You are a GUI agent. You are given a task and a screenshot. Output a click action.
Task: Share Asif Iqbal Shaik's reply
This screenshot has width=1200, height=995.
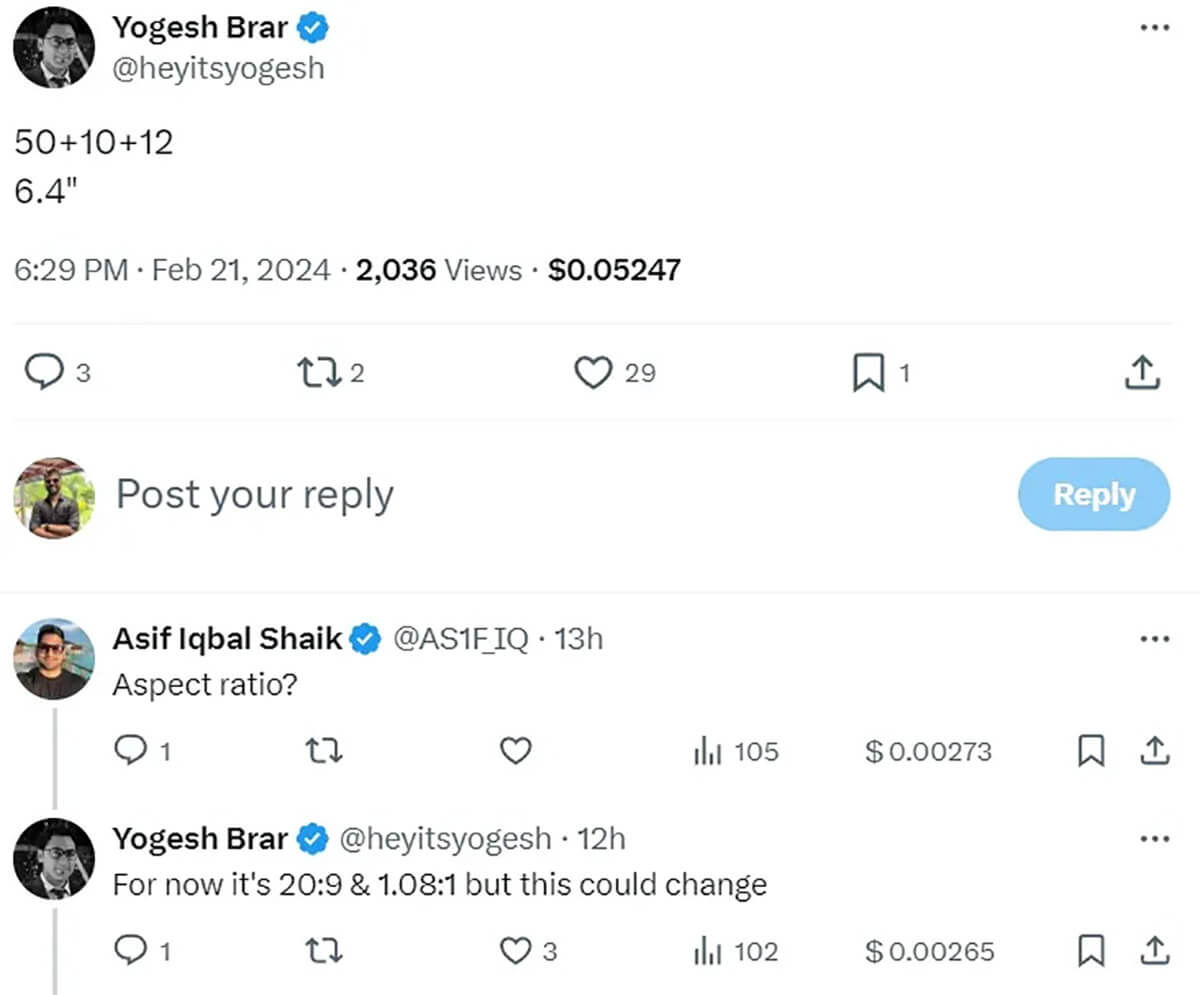tap(1153, 751)
